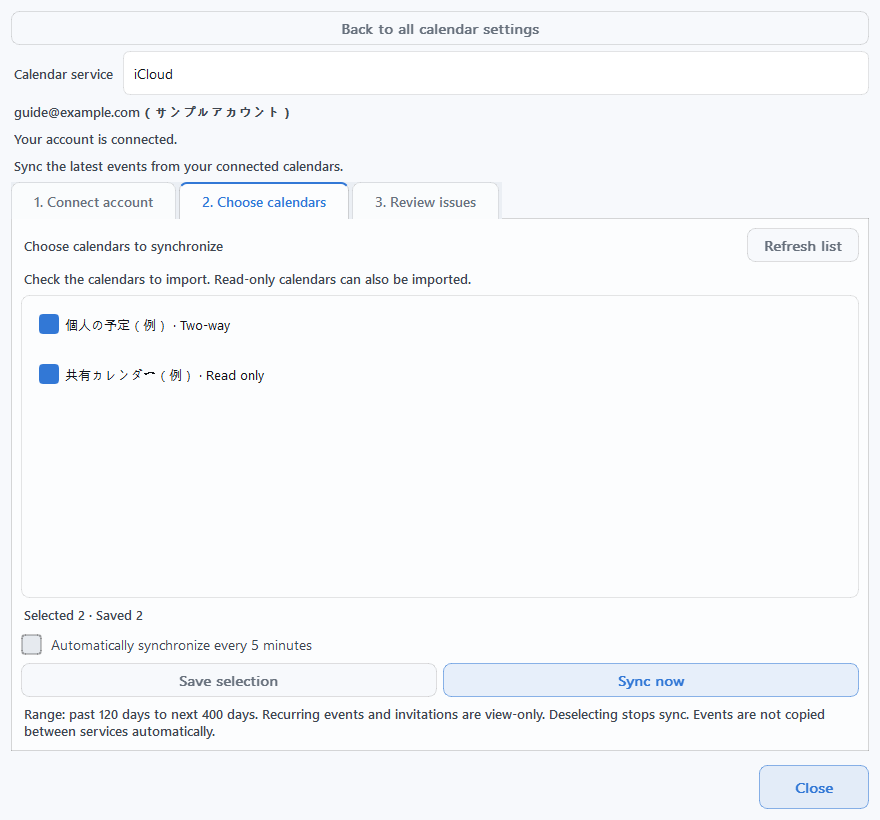The height and width of the screenshot is (820, 880).
Task: Click the Calendar service label
Action: coord(63,75)
